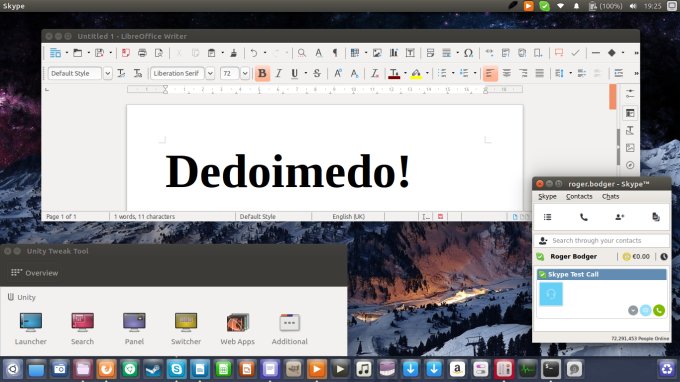Click the Insert Image icon
This screenshot has height=382, width=680.
[377, 53]
